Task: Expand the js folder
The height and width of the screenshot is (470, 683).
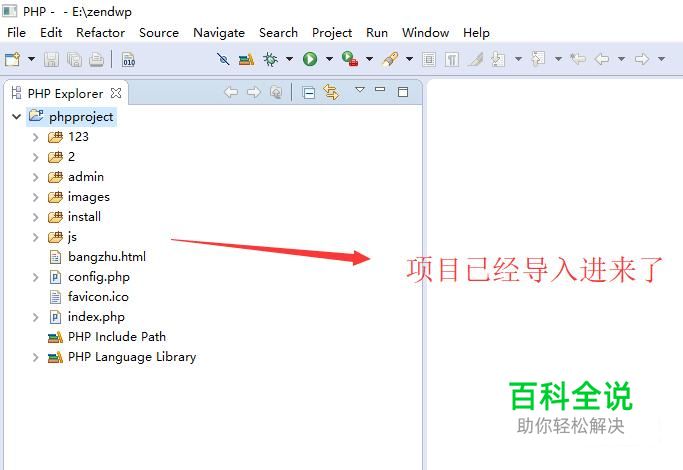Action: [36, 237]
